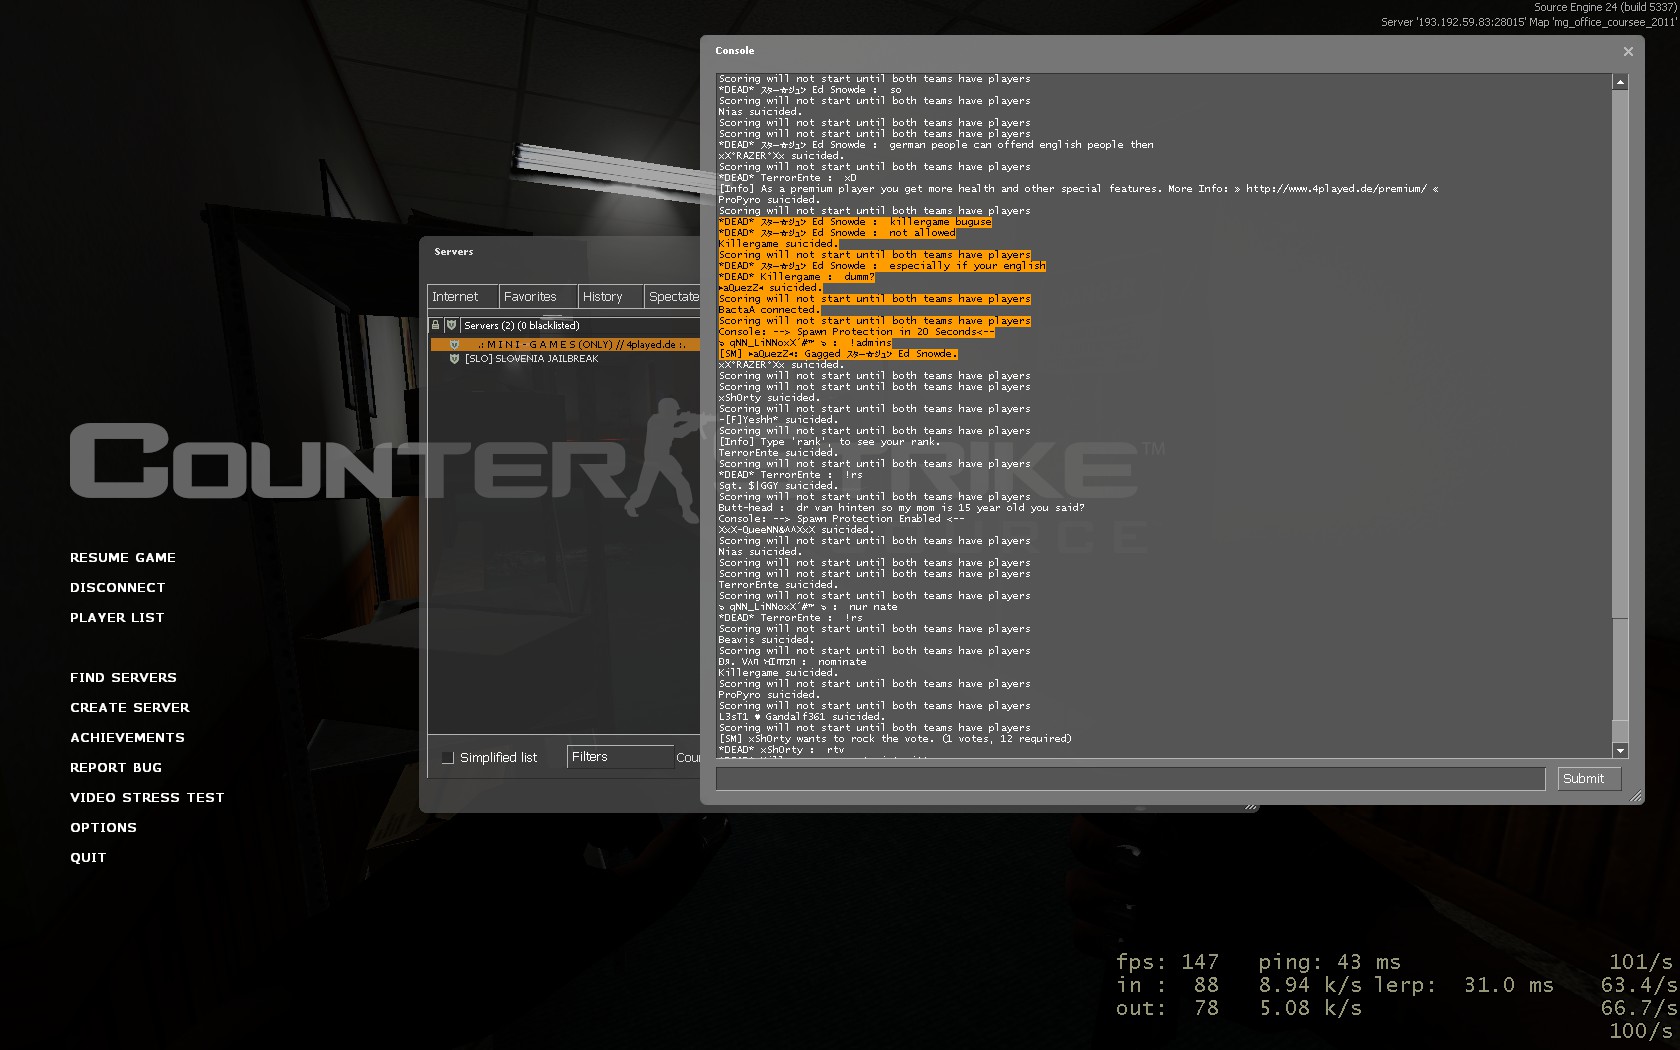
Task: Click console line 'Spawn Protection in 20 Seconds'
Action: pos(856,332)
